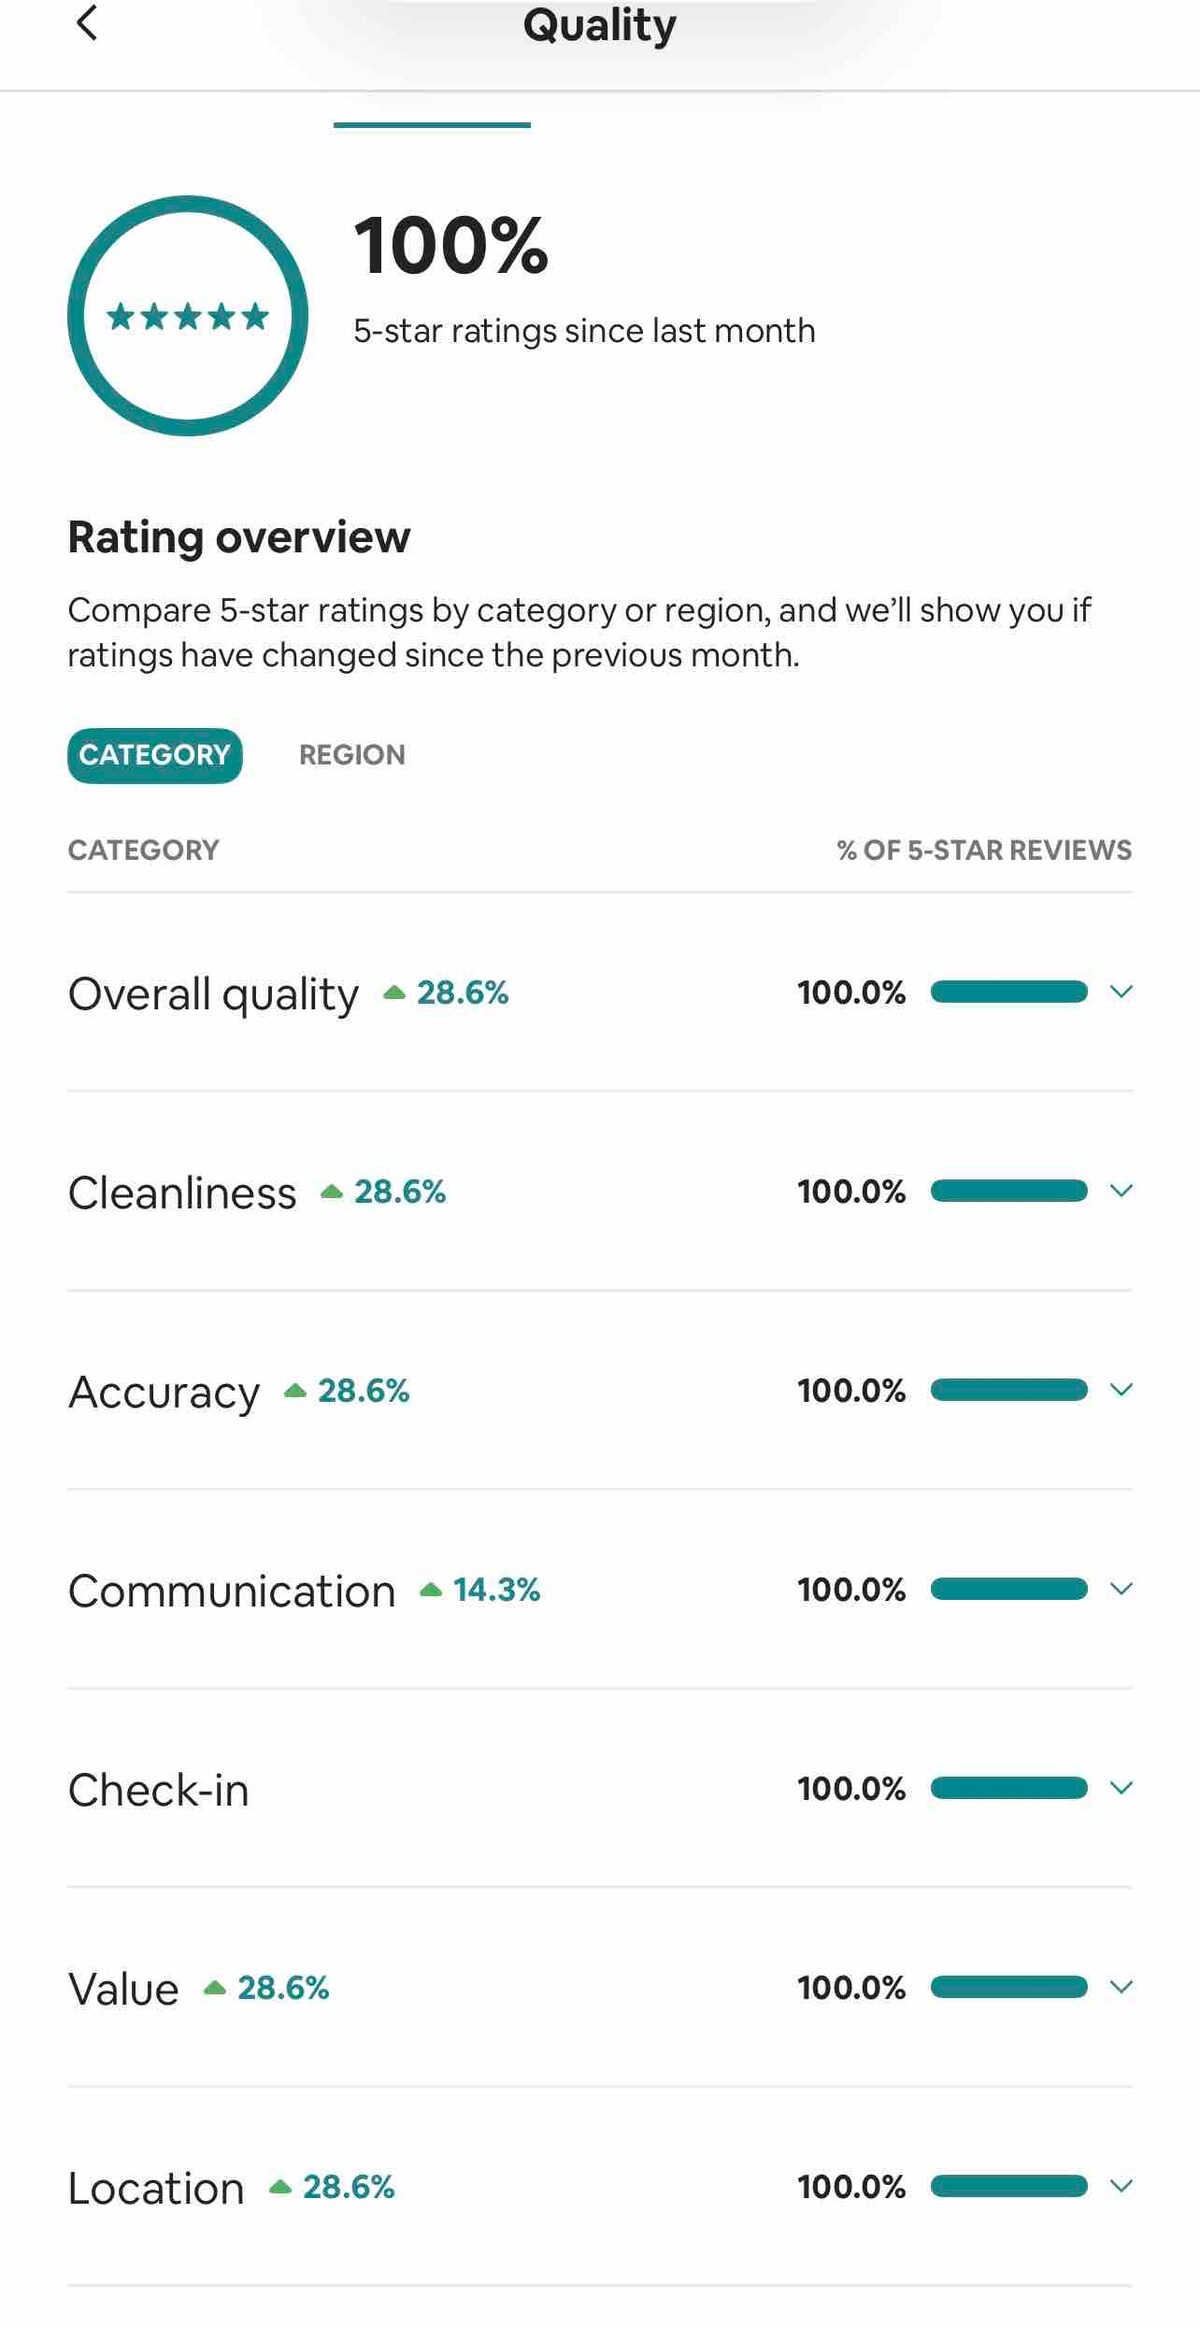This screenshot has height=2328, width=1200.
Task: Click the Value 100.0% progress bar
Action: click(1008, 1987)
